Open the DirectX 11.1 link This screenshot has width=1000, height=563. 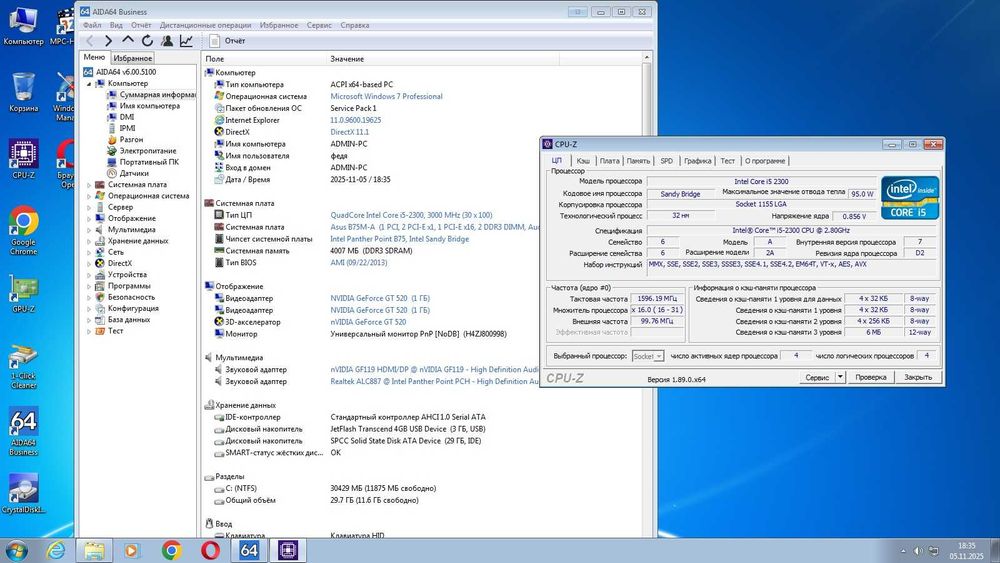(349, 132)
